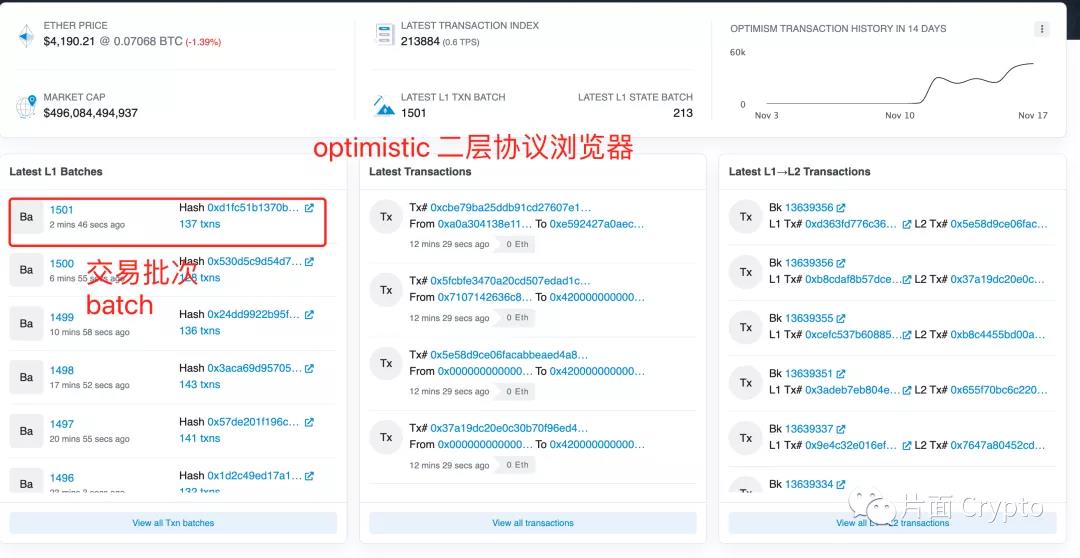This screenshot has width=1080, height=558.
Task: Open the 137 txns link
Action: (x=200, y=224)
